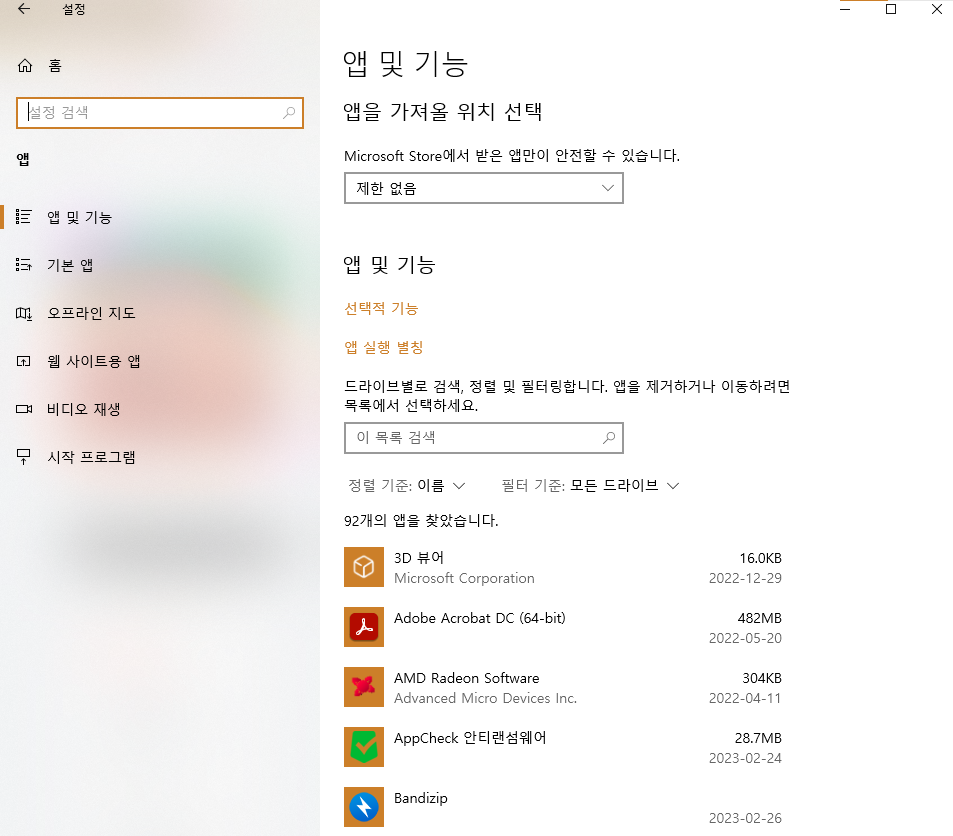The height and width of the screenshot is (836, 953).
Task: Click the magnifier in 설정 검색 box
Action: [x=289, y=112]
